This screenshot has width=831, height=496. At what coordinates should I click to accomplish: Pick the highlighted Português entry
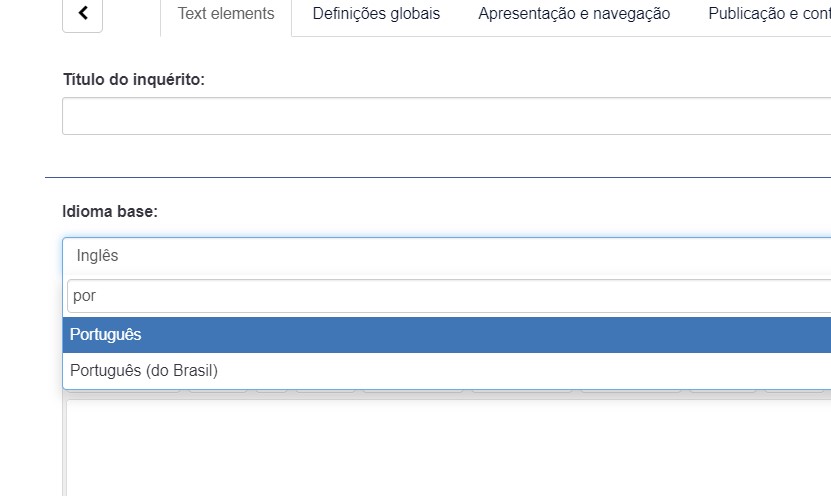[106, 335]
